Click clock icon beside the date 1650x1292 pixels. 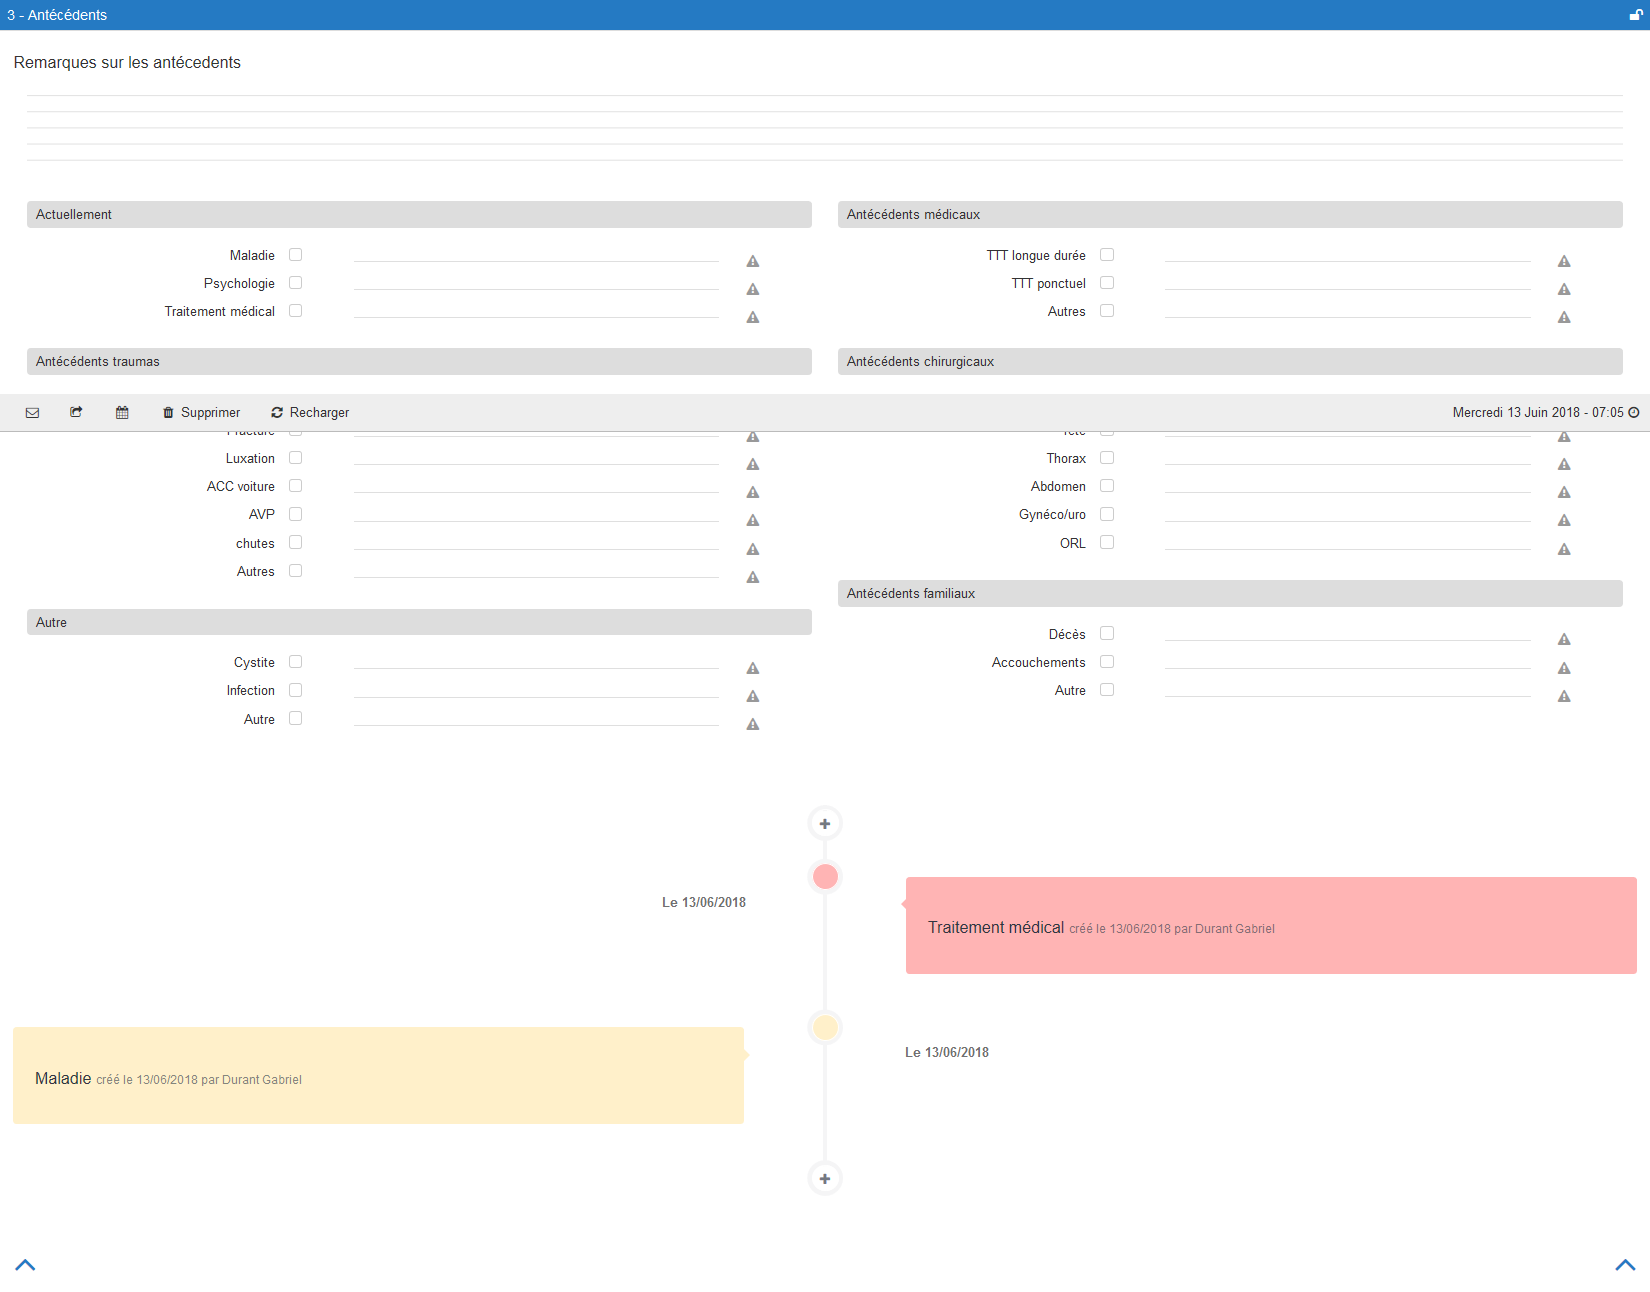1634,412
